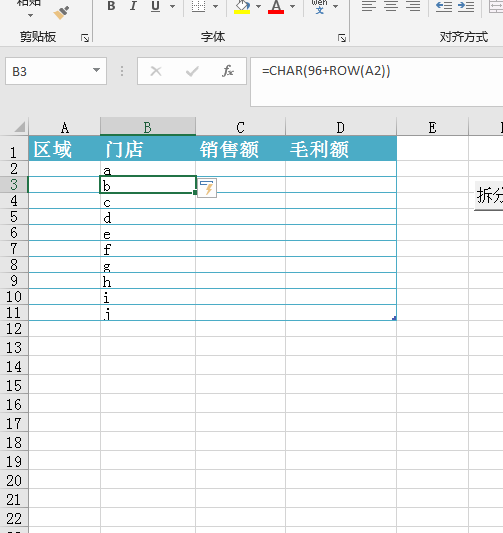Open phonetic guide dropdown arrow
The width and height of the screenshot is (503, 533).
click(x=336, y=6)
